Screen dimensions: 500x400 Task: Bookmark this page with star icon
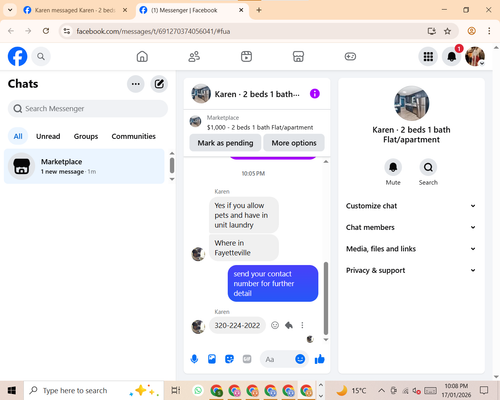click(447, 31)
